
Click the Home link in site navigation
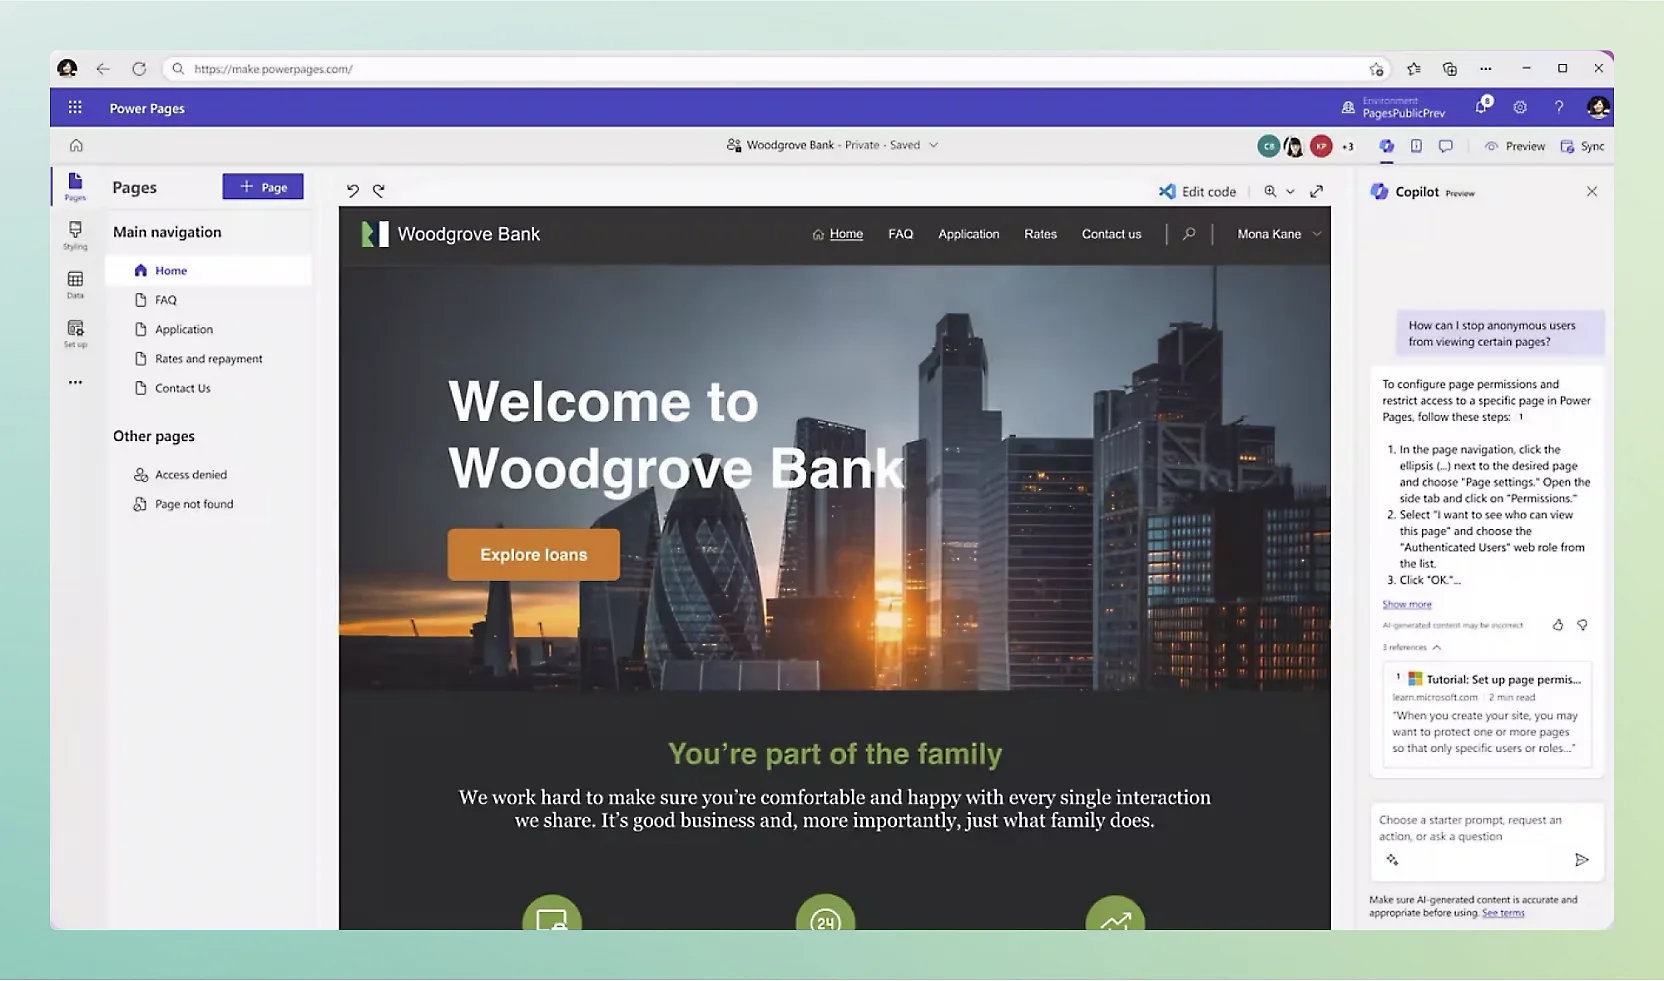coord(837,234)
